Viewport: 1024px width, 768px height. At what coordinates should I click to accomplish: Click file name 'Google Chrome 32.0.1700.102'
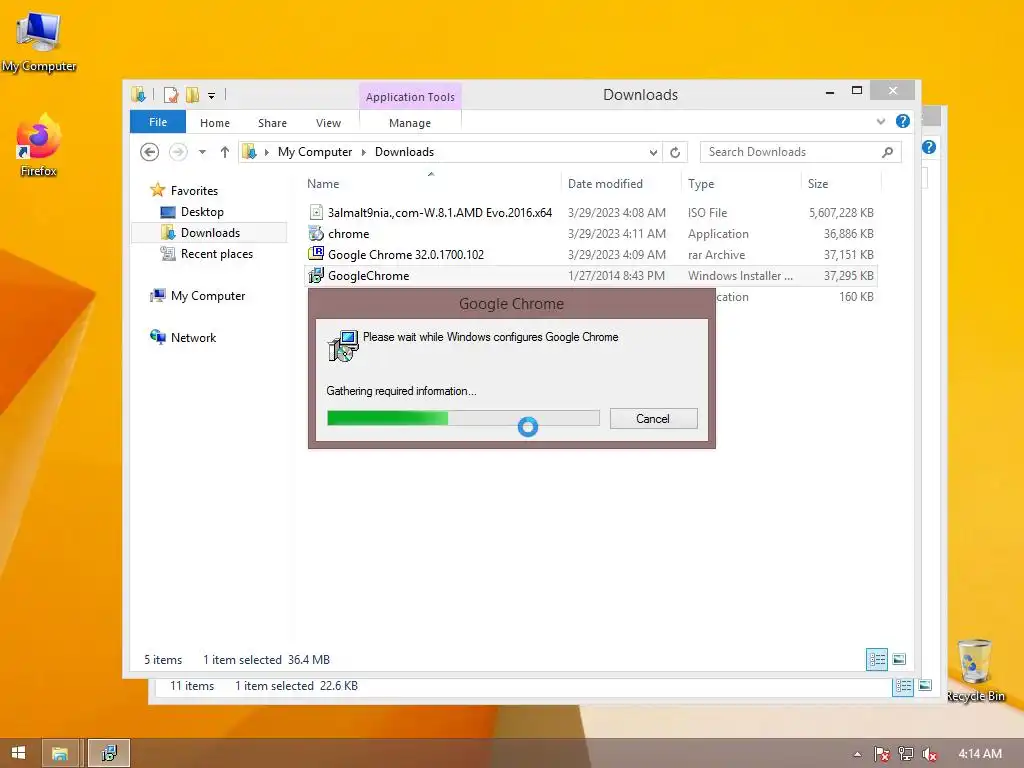coord(406,255)
